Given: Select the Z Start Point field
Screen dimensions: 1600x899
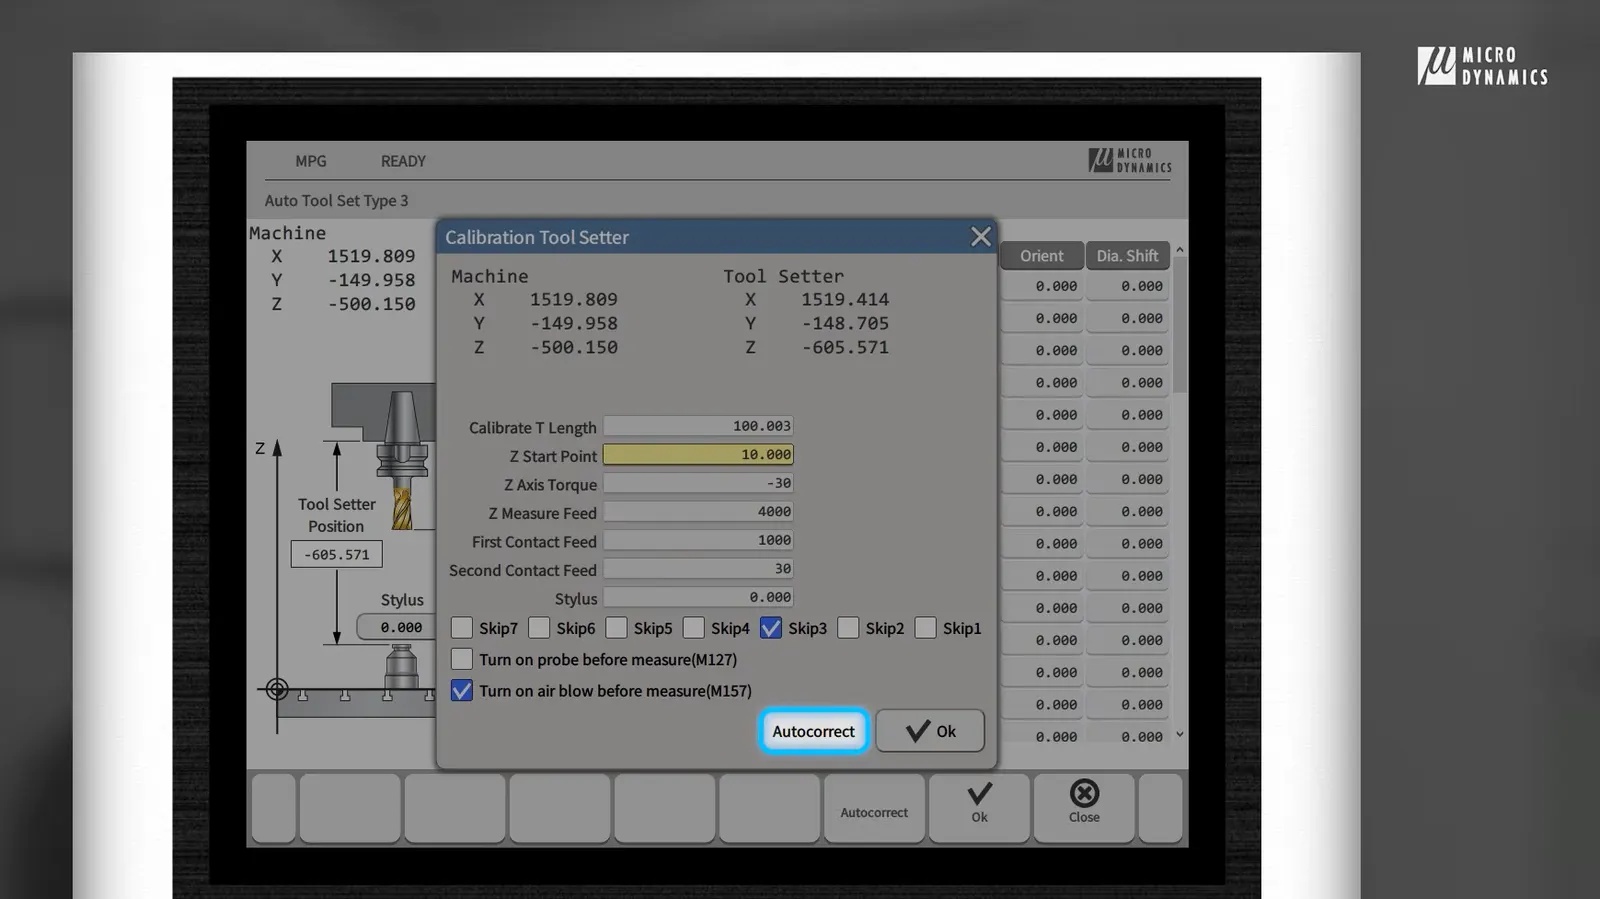Looking at the screenshot, I should (x=698, y=455).
